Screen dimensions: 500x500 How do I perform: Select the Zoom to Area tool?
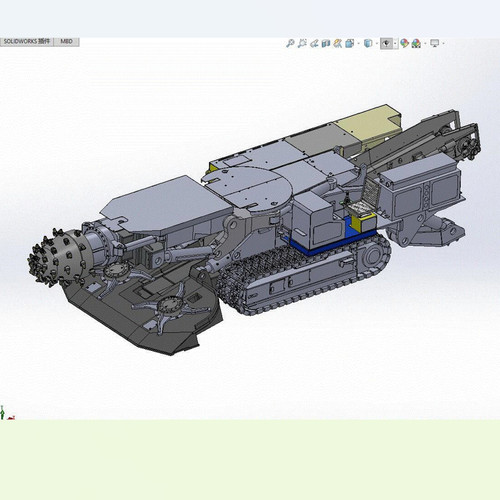(302, 43)
